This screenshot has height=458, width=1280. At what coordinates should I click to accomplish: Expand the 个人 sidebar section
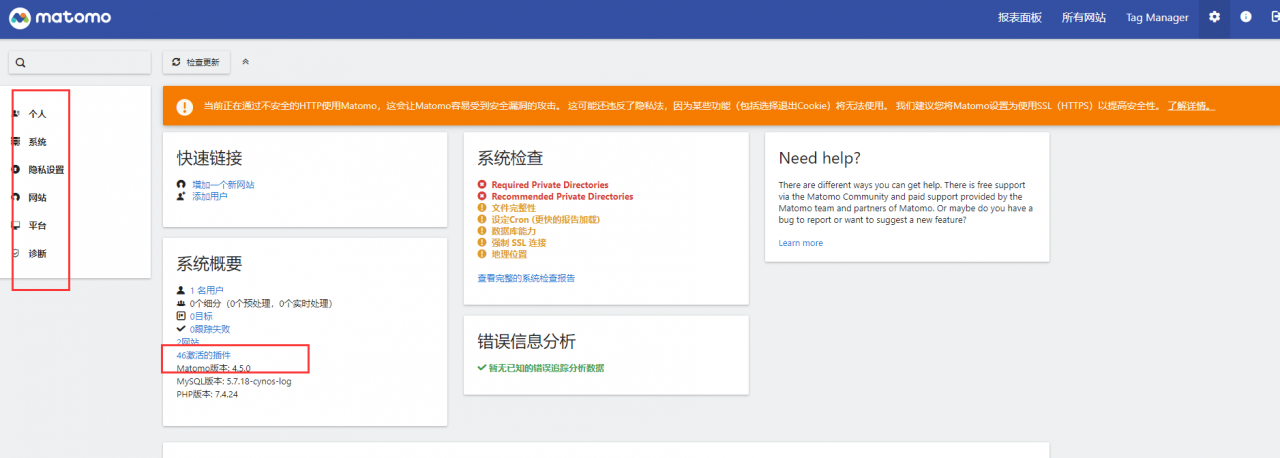click(37, 114)
